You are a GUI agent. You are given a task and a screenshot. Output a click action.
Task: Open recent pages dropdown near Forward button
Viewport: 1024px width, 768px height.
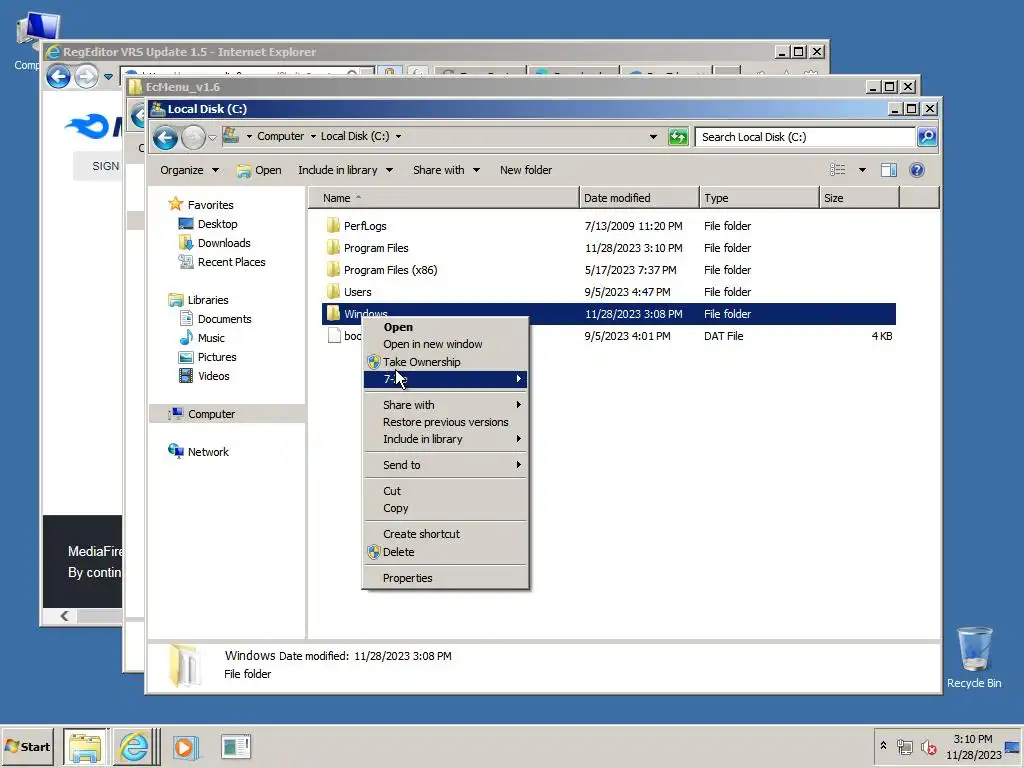(x=212, y=137)
